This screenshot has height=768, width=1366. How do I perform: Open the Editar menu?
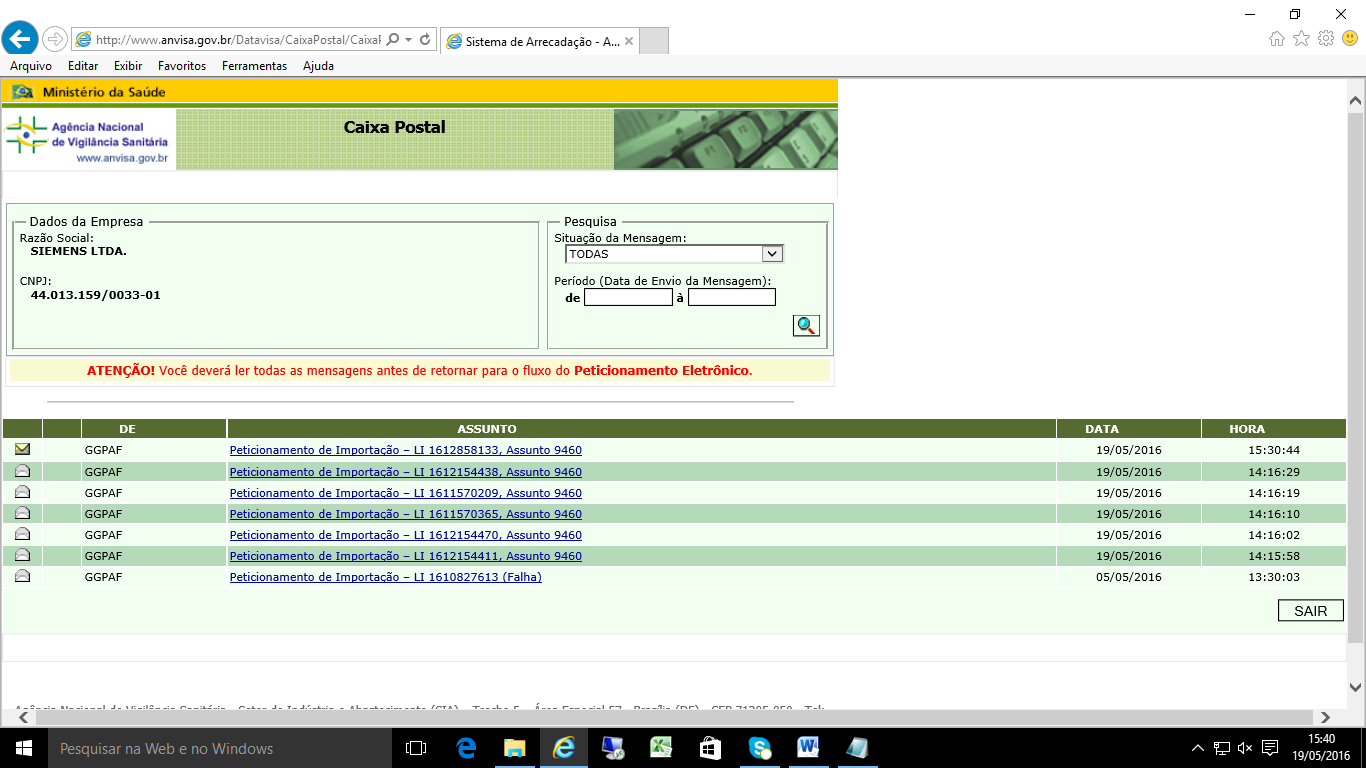pyautogui.click(x=83, y=66)
